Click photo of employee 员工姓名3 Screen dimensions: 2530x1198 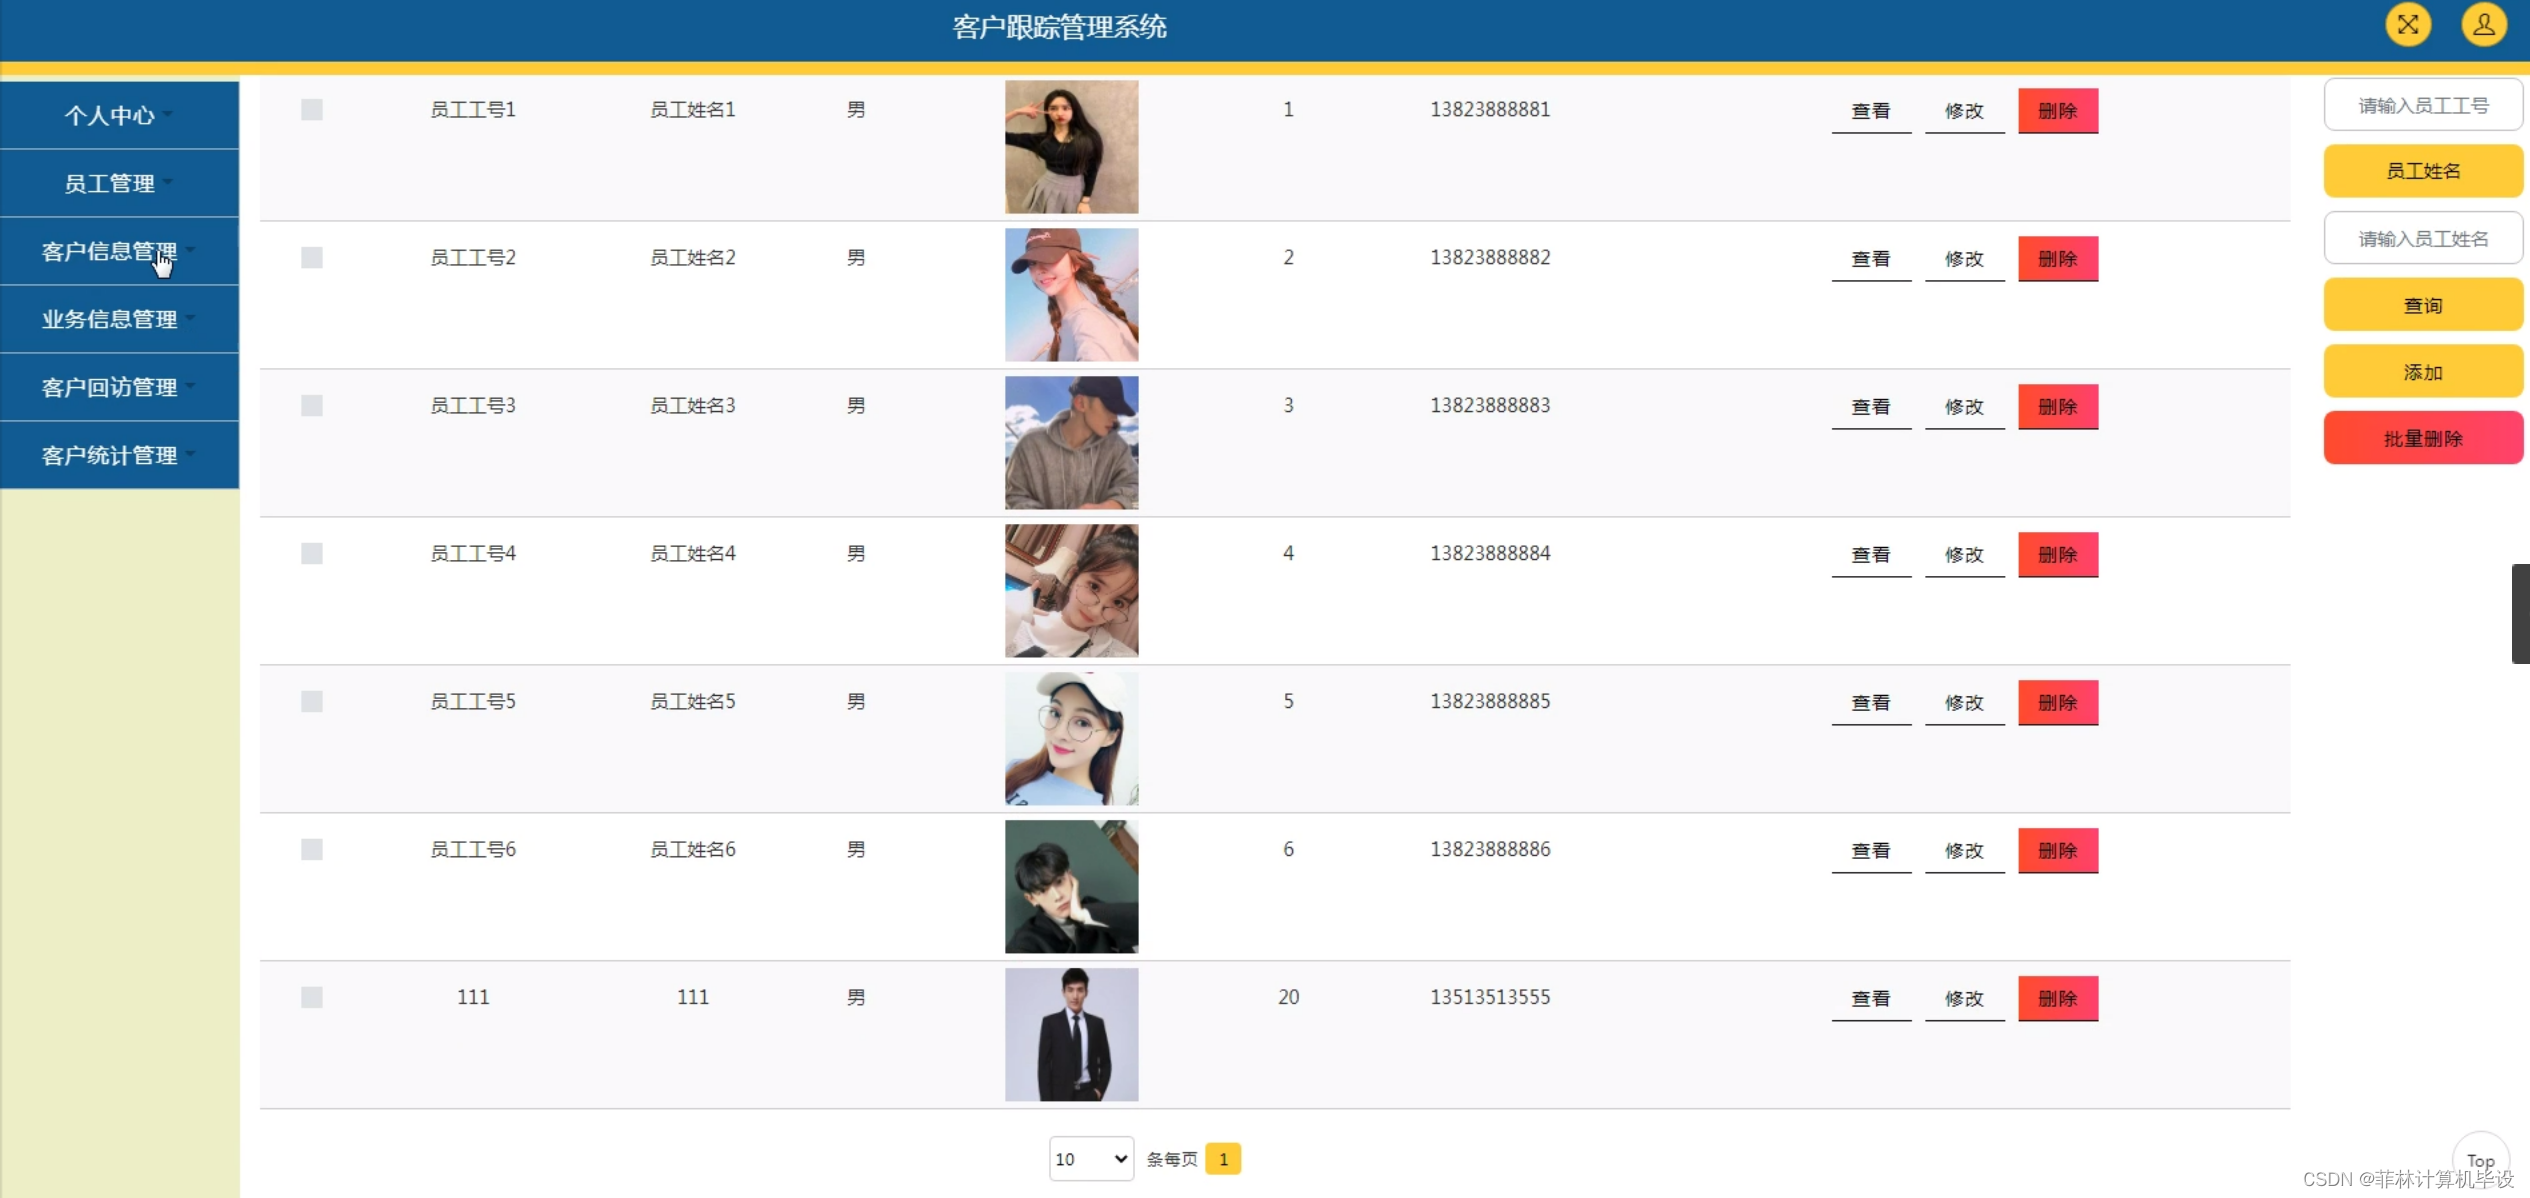[1071, 442]
